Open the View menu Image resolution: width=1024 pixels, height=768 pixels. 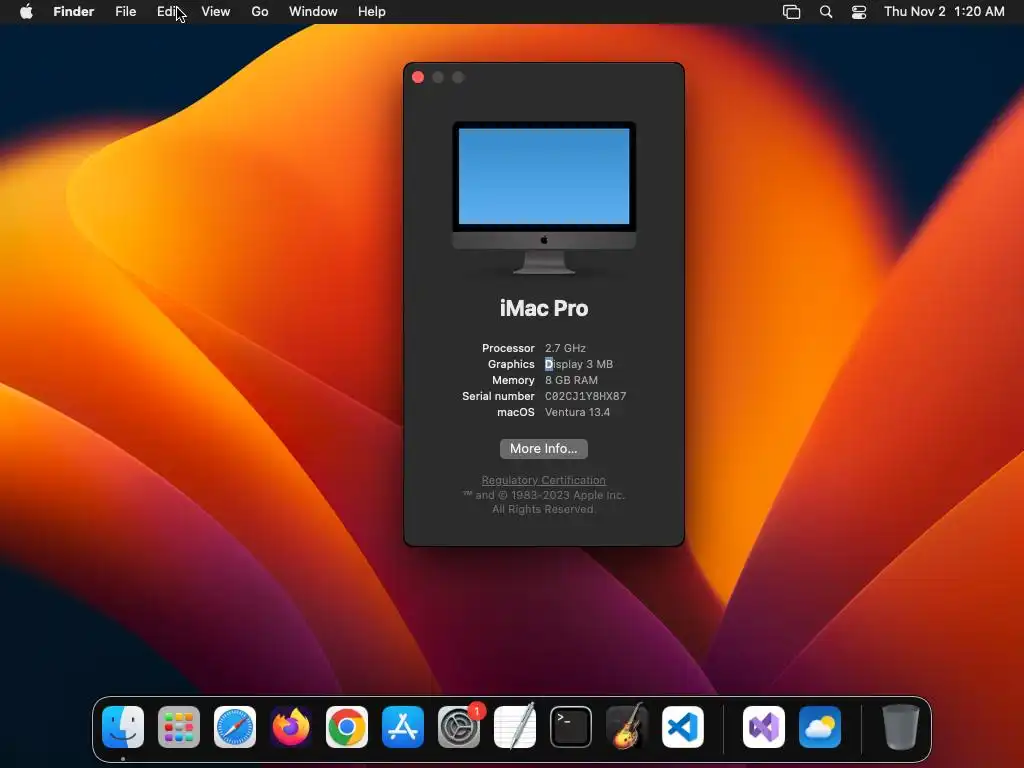click(x=216, y=12)
